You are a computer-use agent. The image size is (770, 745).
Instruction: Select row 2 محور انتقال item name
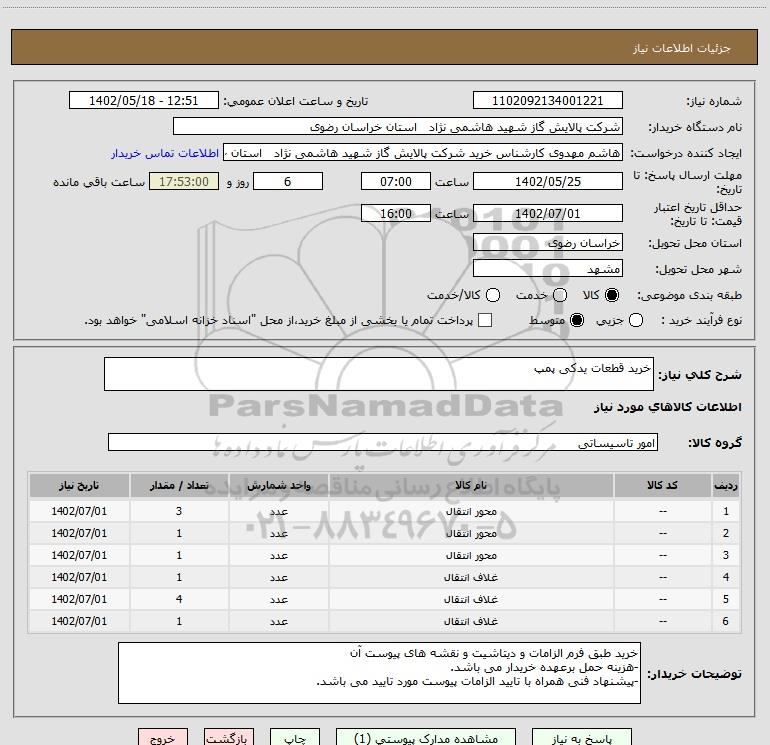[471, 533]
